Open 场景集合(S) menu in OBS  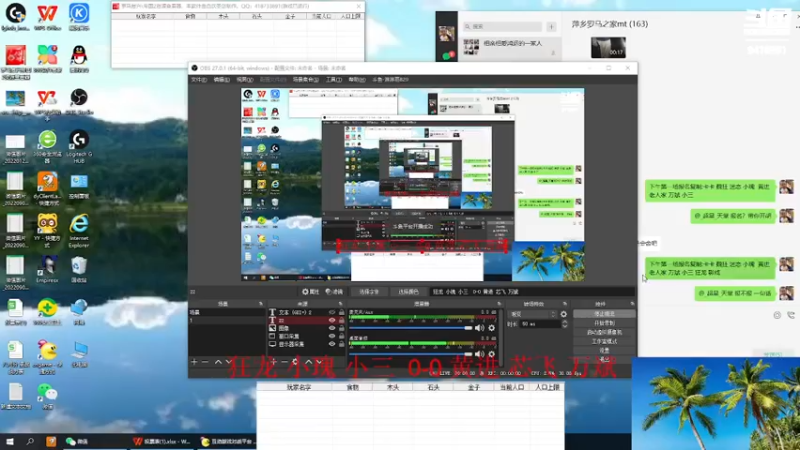point(306,80)
